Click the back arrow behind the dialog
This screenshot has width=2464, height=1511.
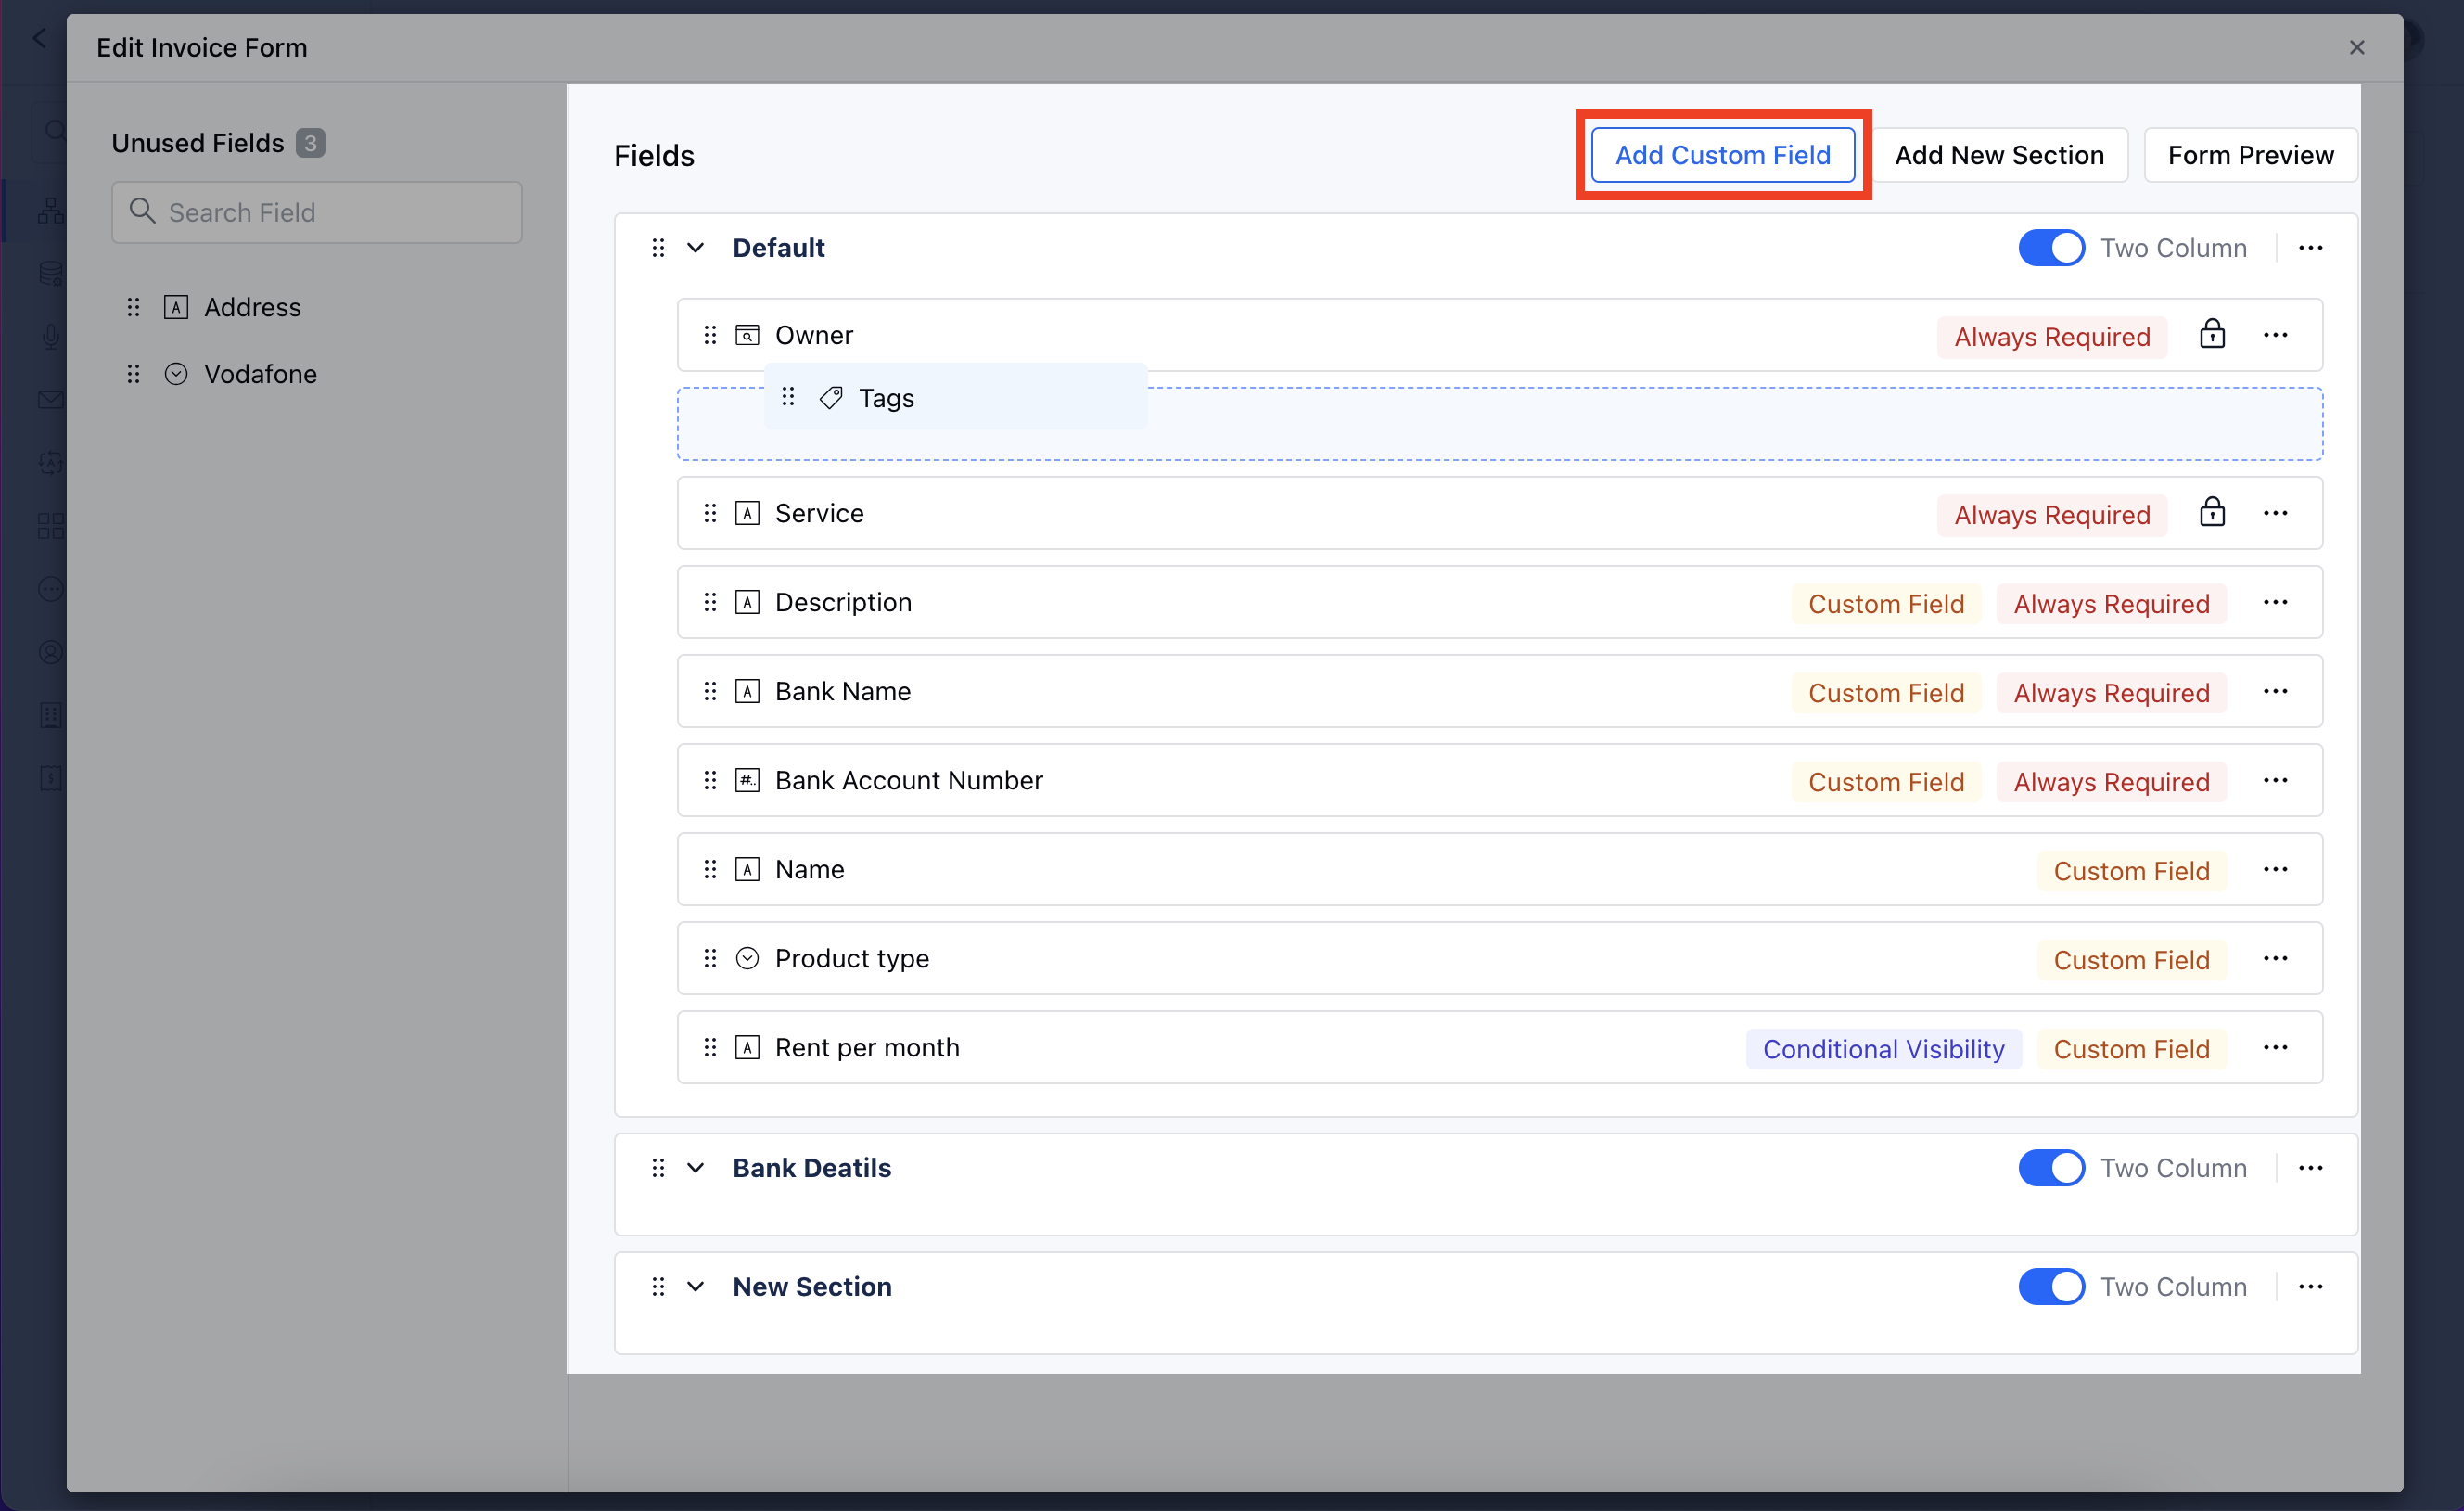click(39, 38)
